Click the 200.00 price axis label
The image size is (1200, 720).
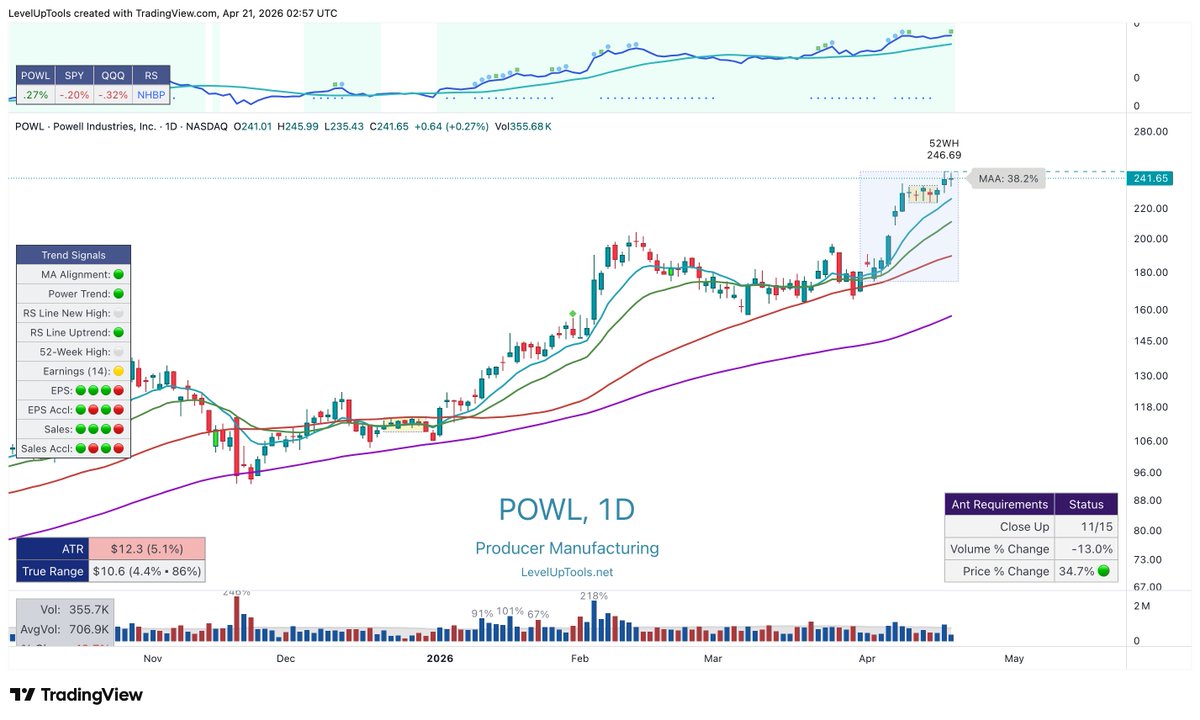(1151, 239)
